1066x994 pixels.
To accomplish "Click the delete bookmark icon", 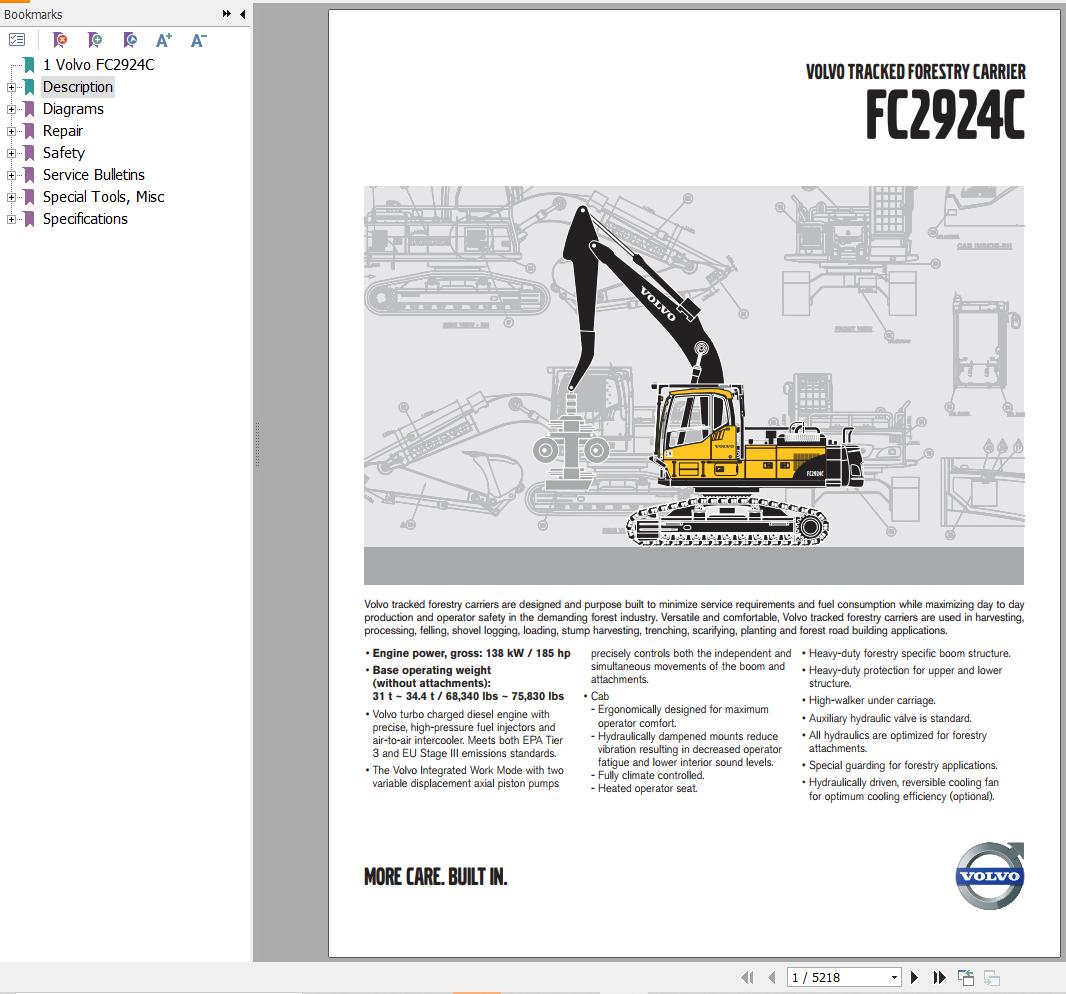I will coord(60,40).
